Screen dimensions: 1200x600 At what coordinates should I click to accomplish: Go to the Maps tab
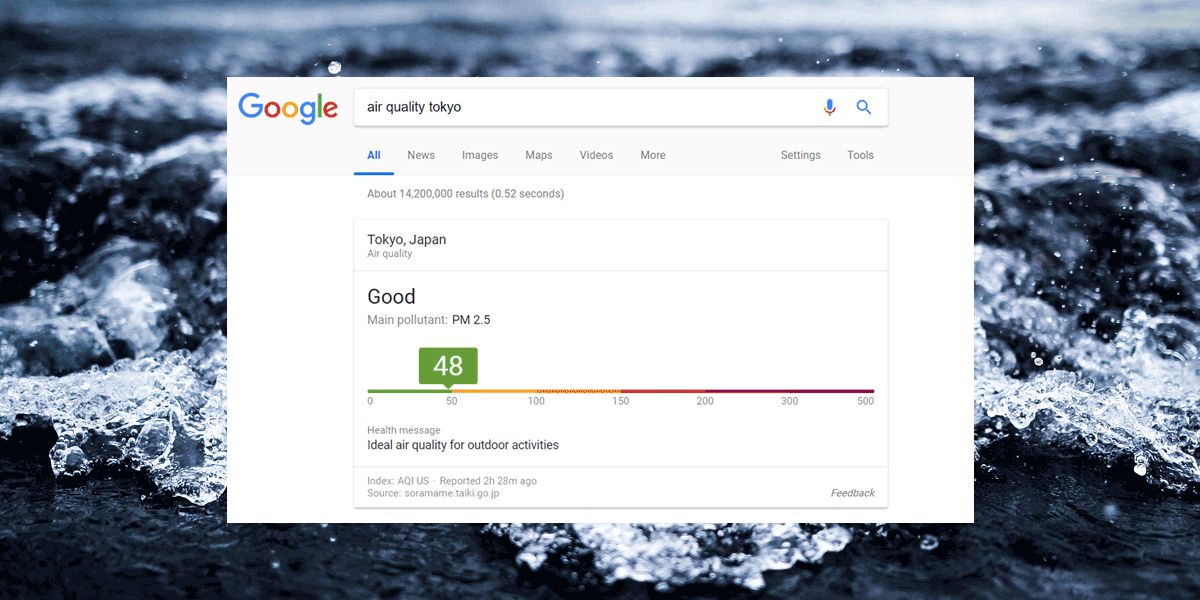pos(539,155)
